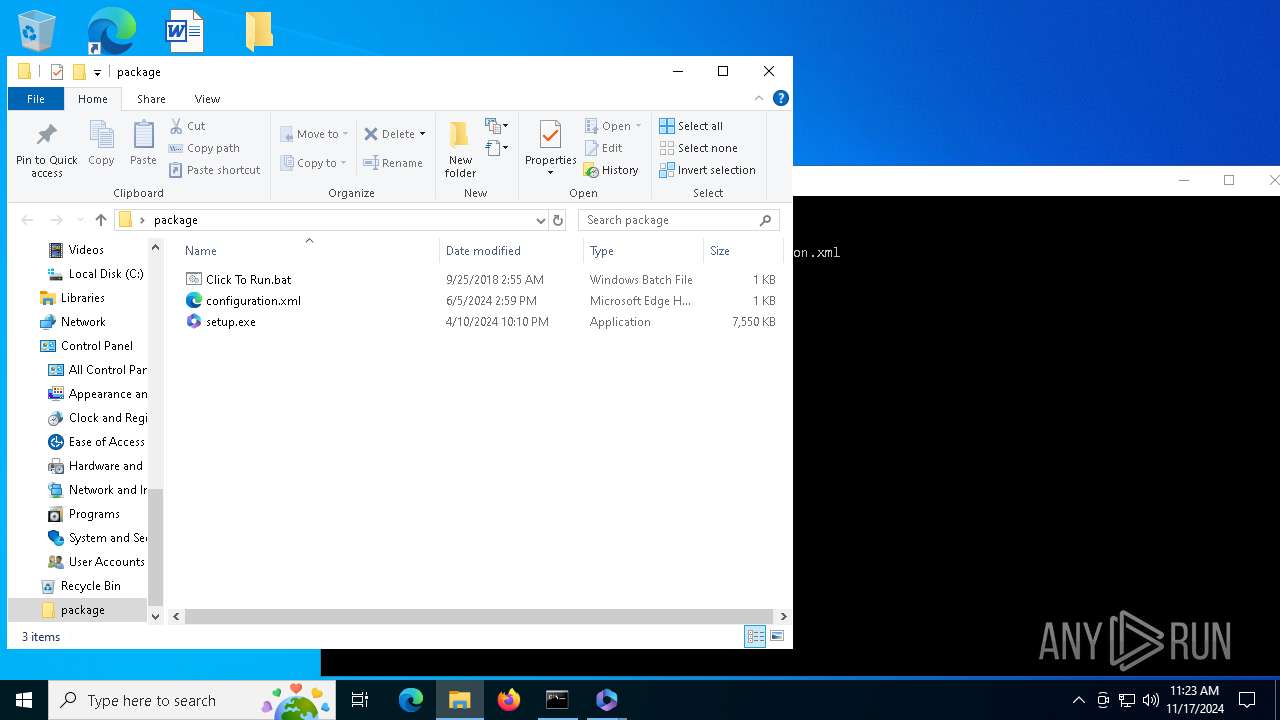Click the History button
Screen dimensions: 1280x720
[x=611, y=170]
